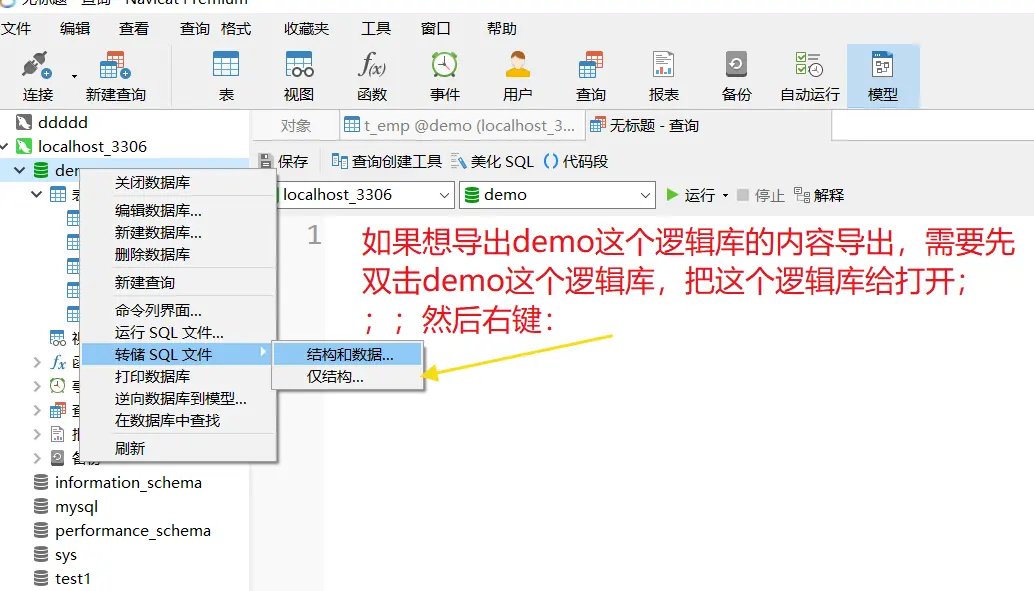Image resolution: width=1034 pixels, height=591 pixels.
Task: Open the 模型 model toolbar icon
Action: point(883,76)
